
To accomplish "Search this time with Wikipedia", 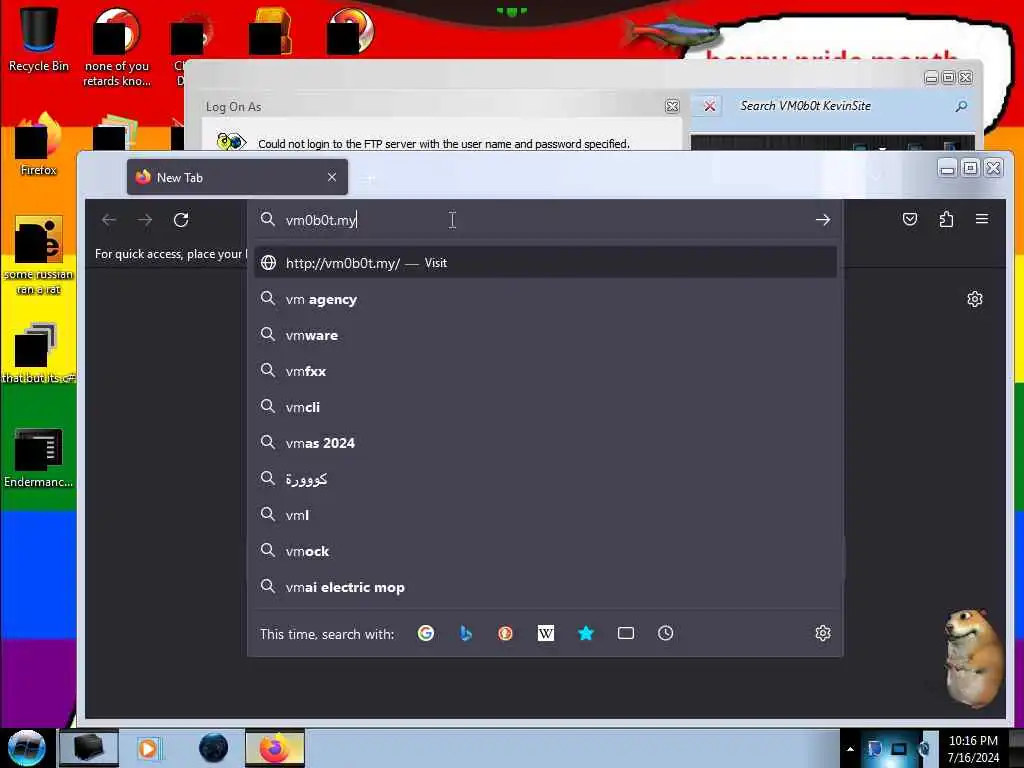I will click(545, 633).
